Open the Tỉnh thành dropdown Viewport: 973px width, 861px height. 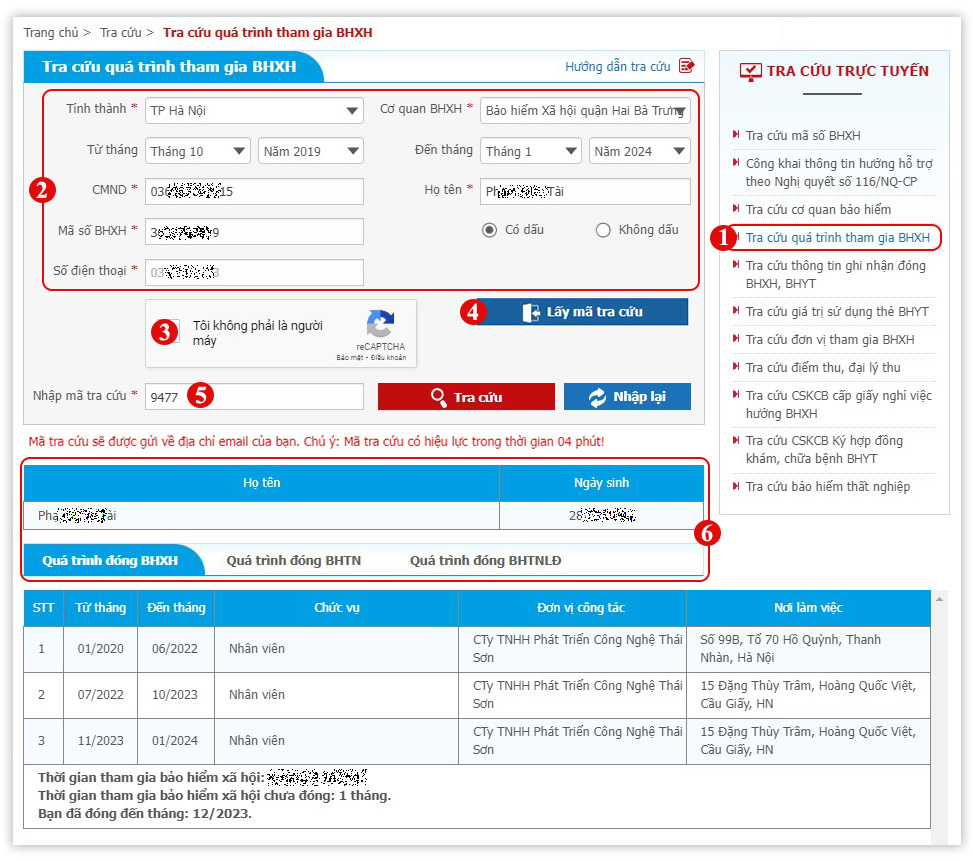pyautogui.click(x=254, y=110)
